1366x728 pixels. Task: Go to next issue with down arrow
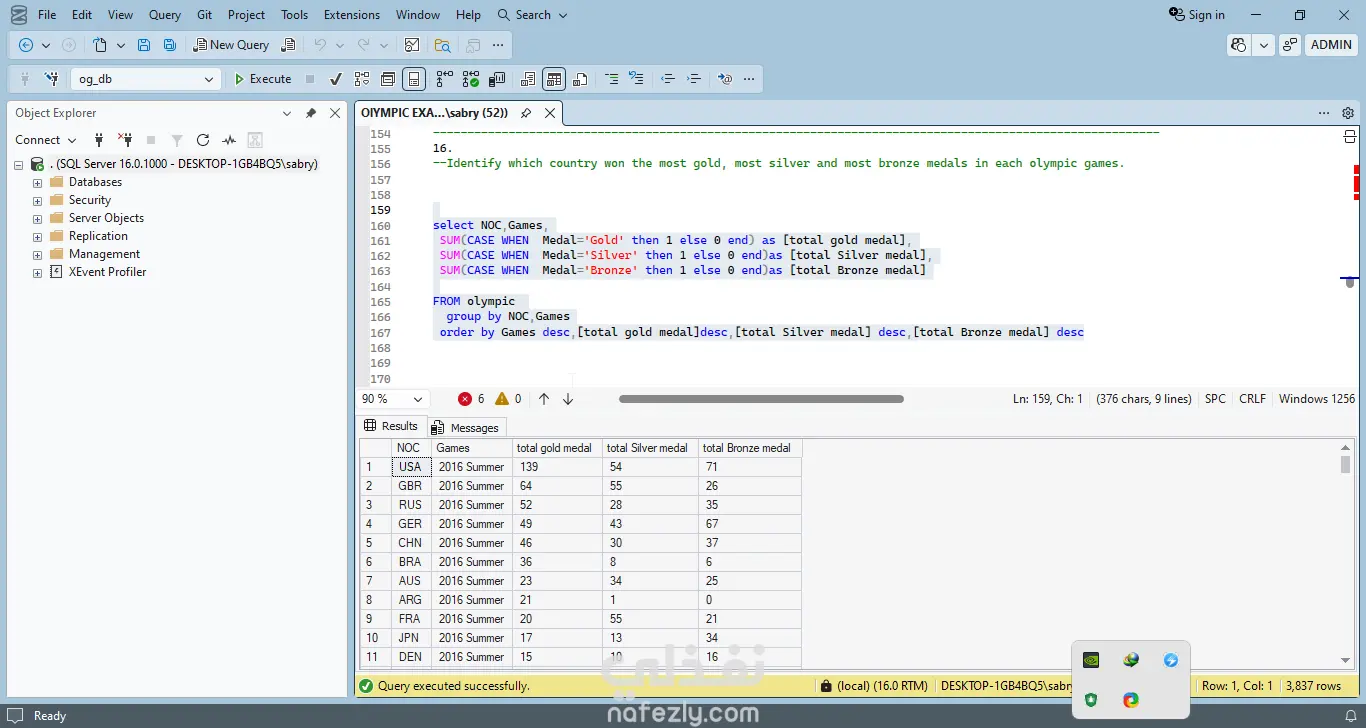coord(568,399)
